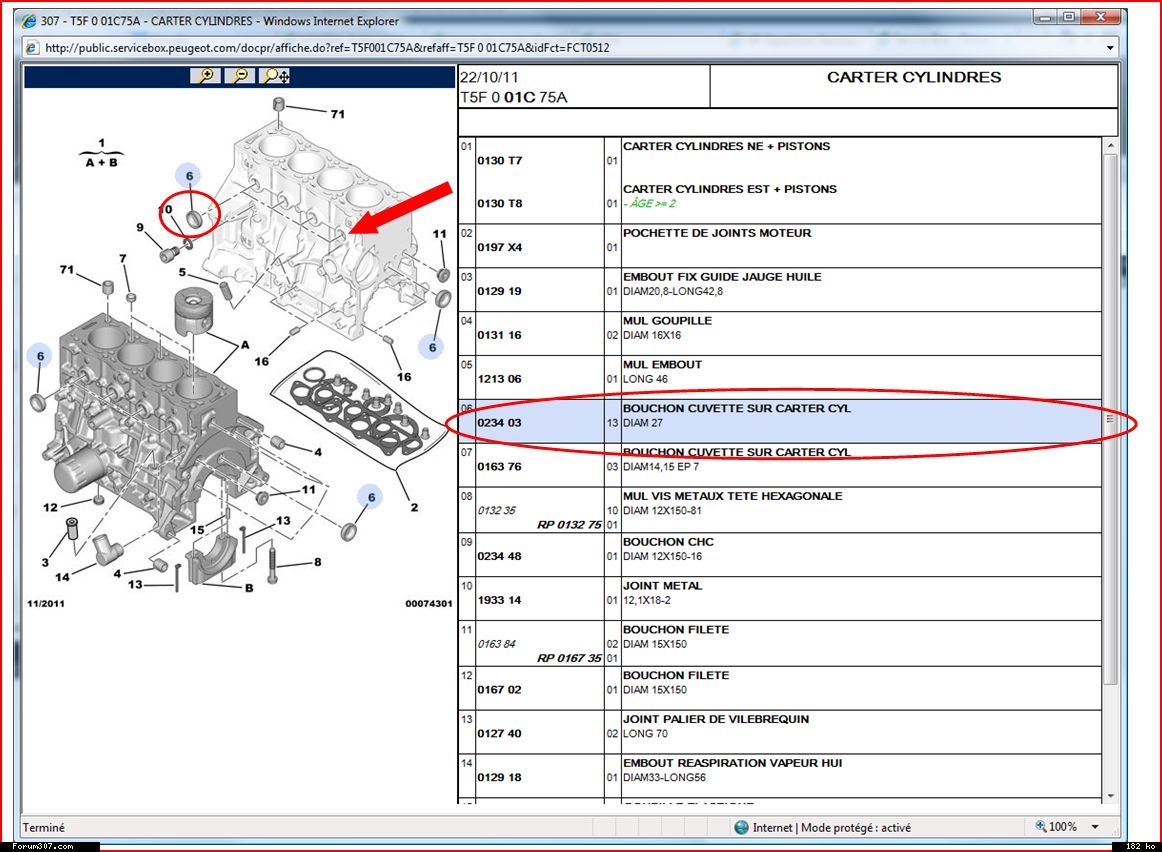1162x852 pixels.
Task: Open replacement part RP 0132 75
Action: click(569, 525)
